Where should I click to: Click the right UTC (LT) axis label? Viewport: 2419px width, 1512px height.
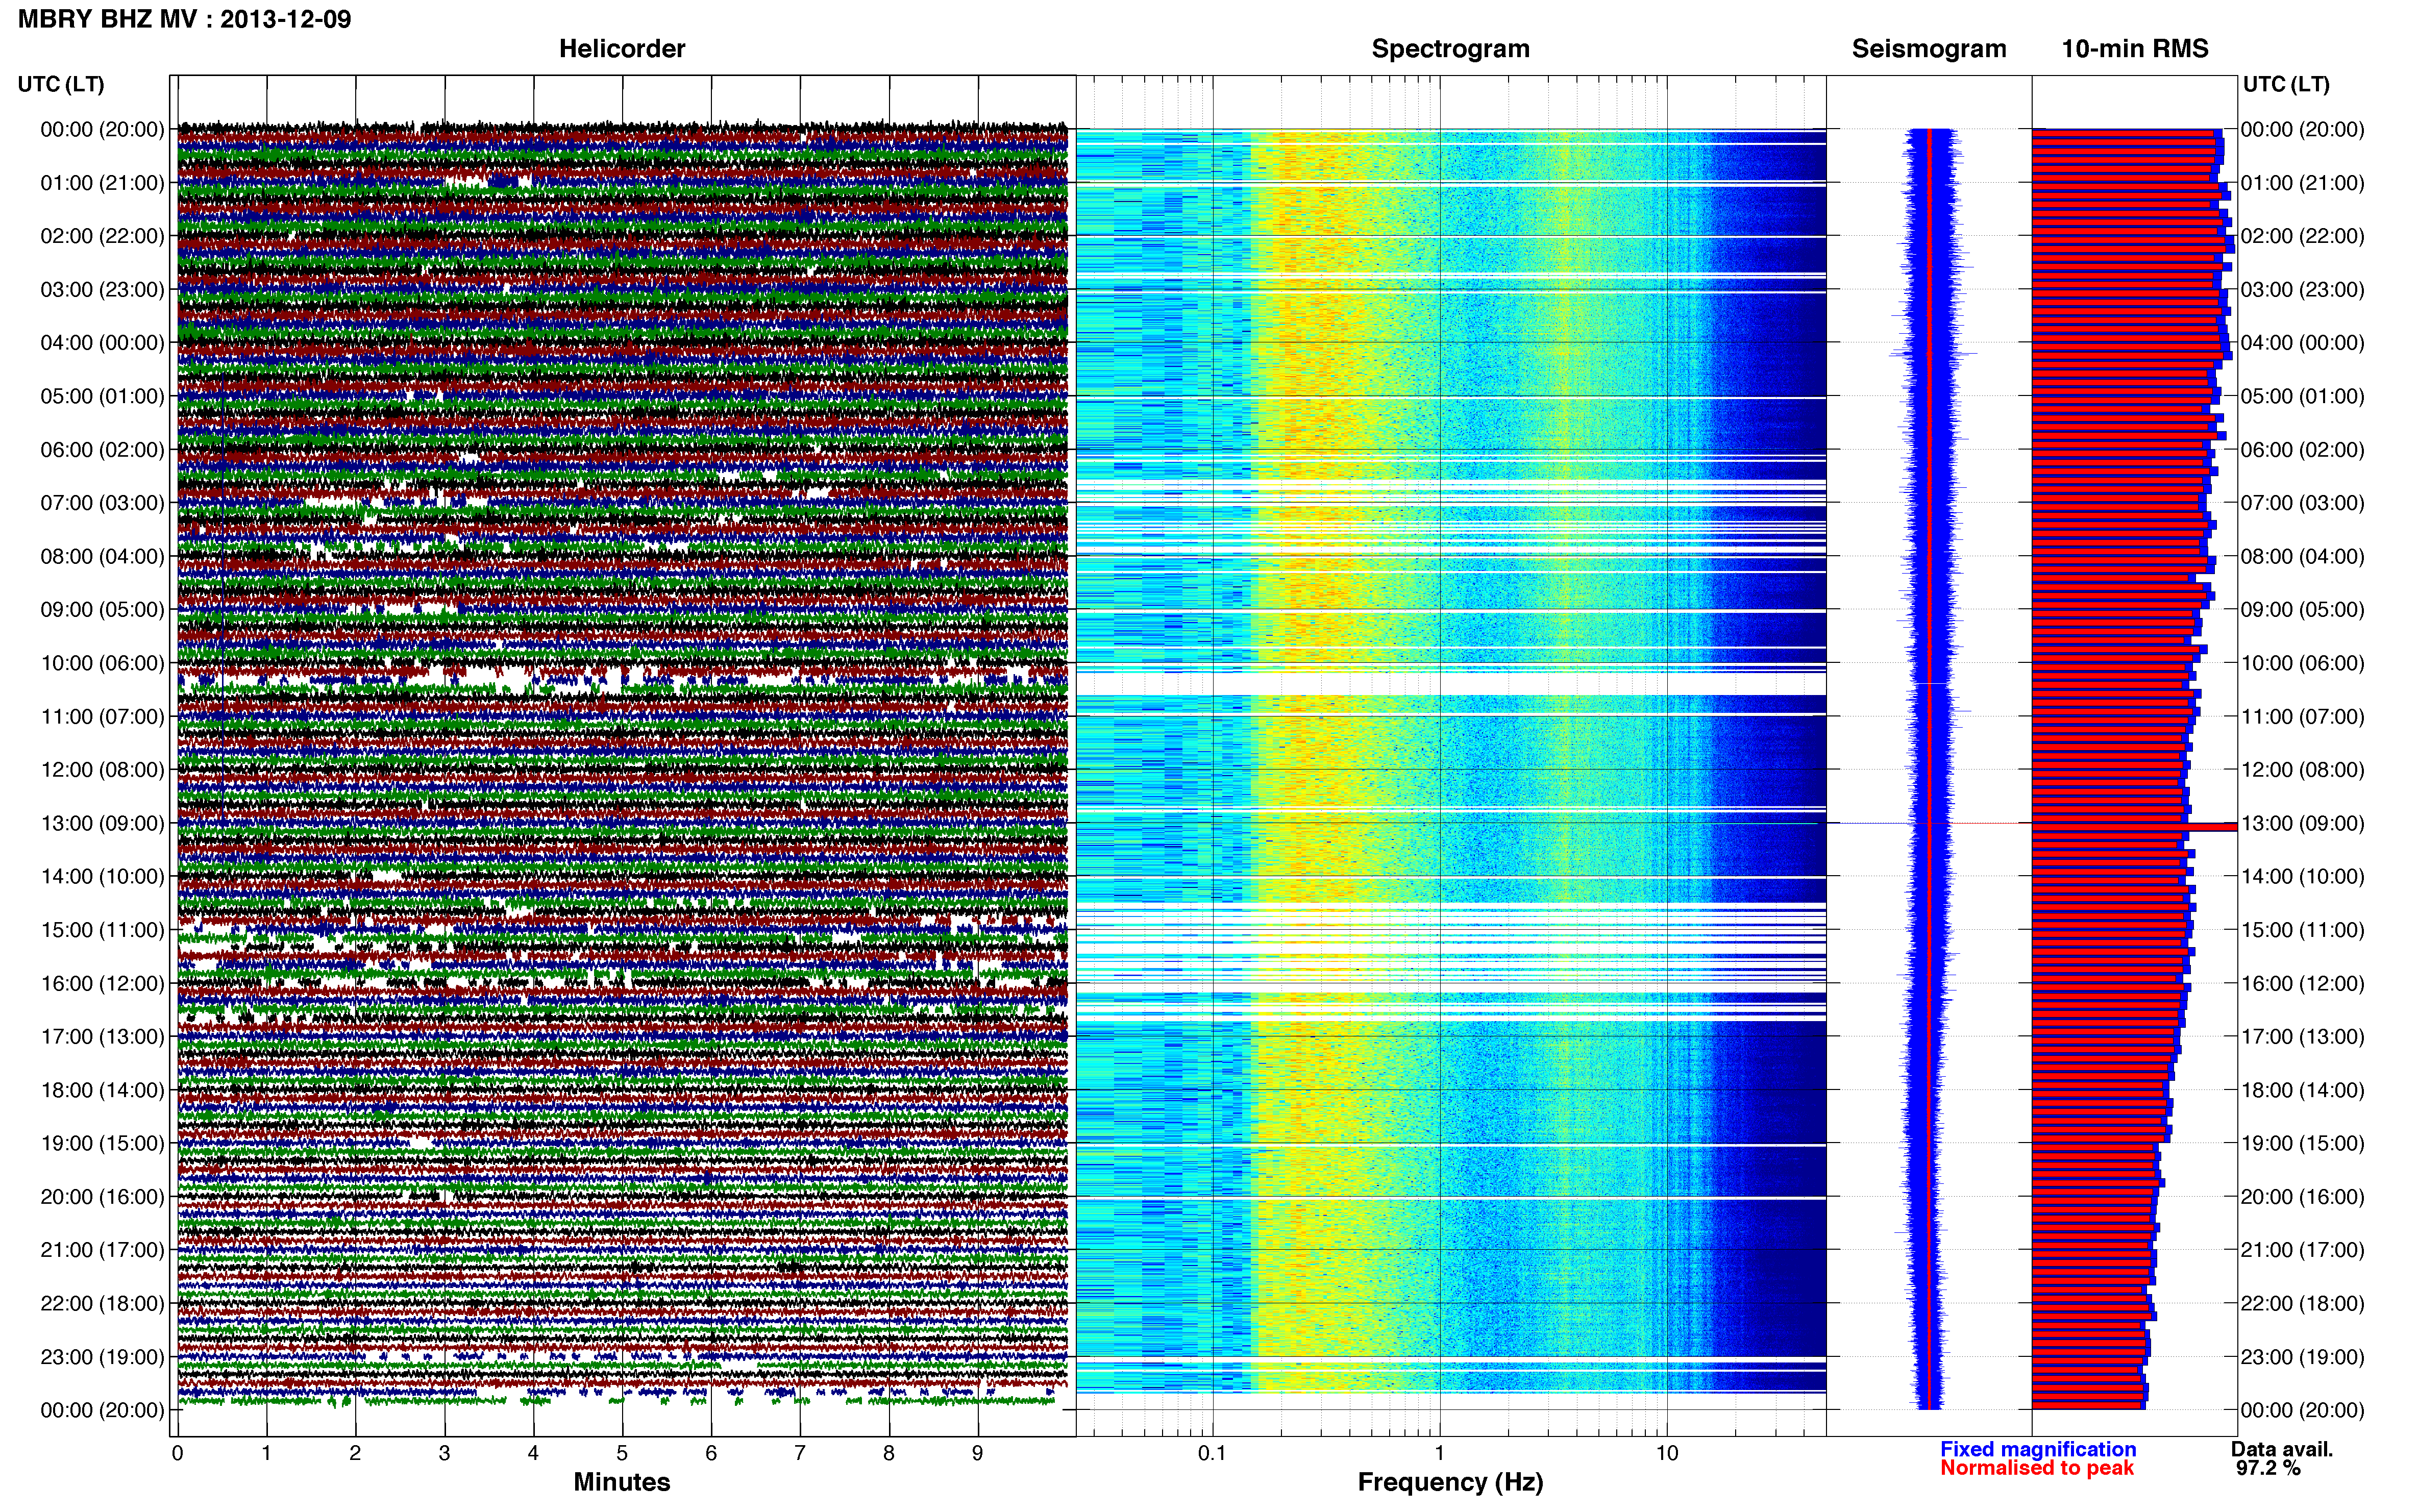(x=2286, y=84)
